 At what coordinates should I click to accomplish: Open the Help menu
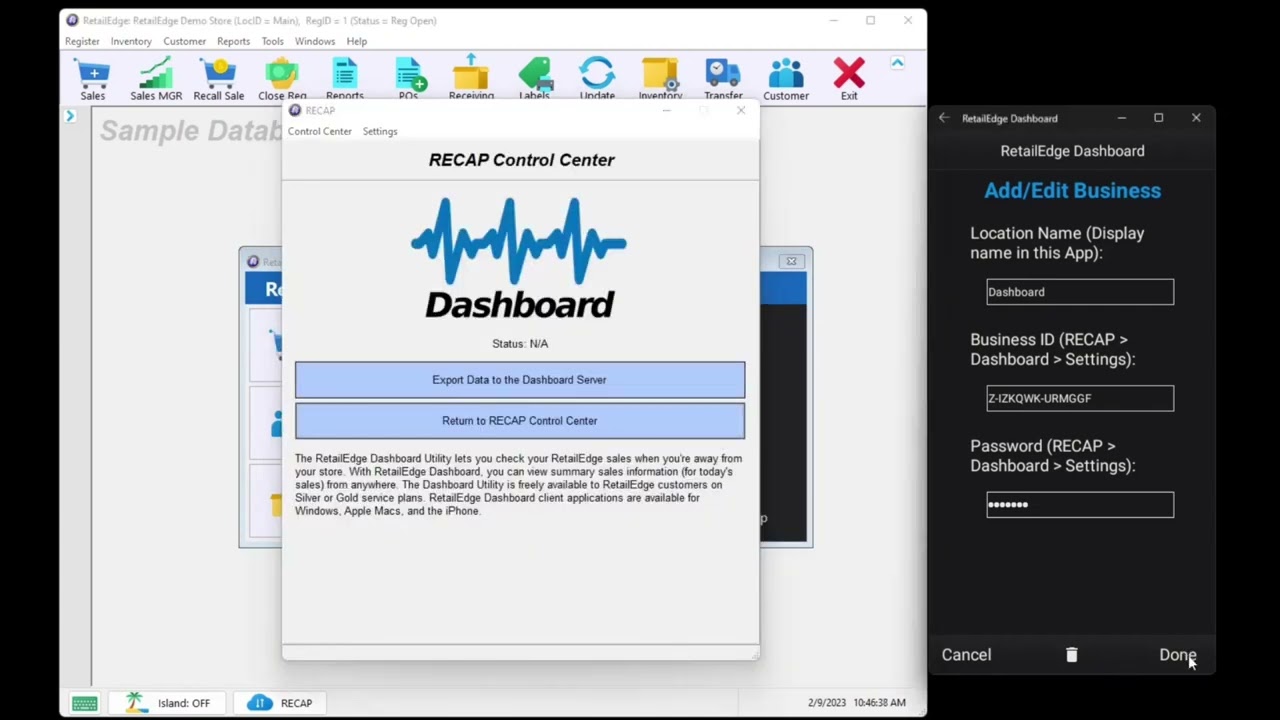coord(356,41)
